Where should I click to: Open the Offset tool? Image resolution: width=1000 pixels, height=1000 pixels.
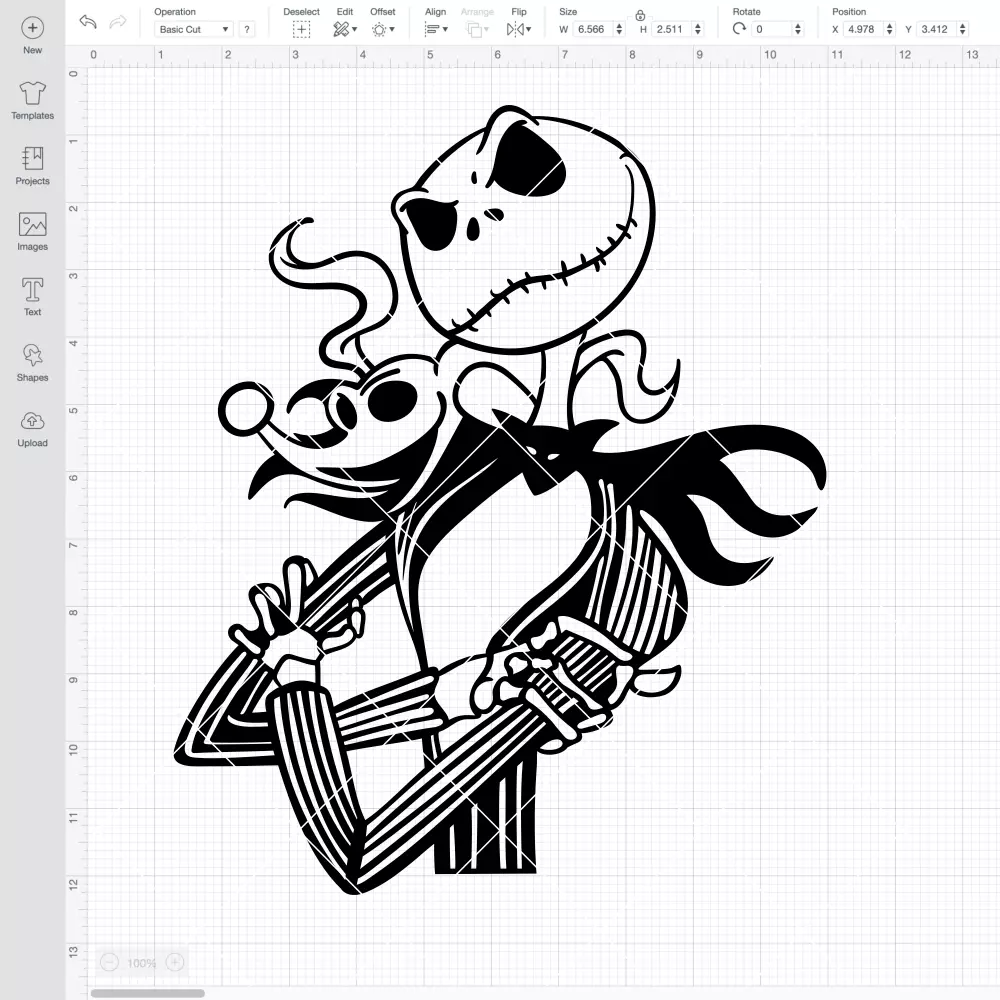[x=383, y=29]
